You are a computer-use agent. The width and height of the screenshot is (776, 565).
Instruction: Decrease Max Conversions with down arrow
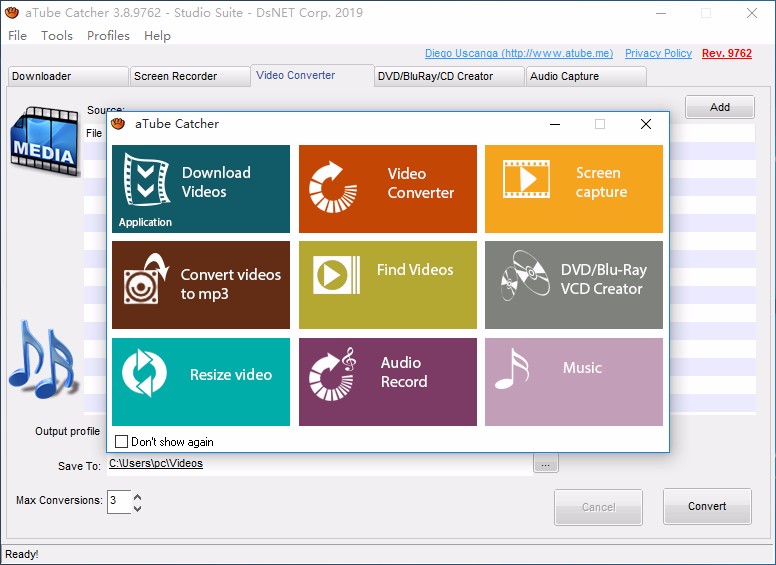[x=138, y=508]
